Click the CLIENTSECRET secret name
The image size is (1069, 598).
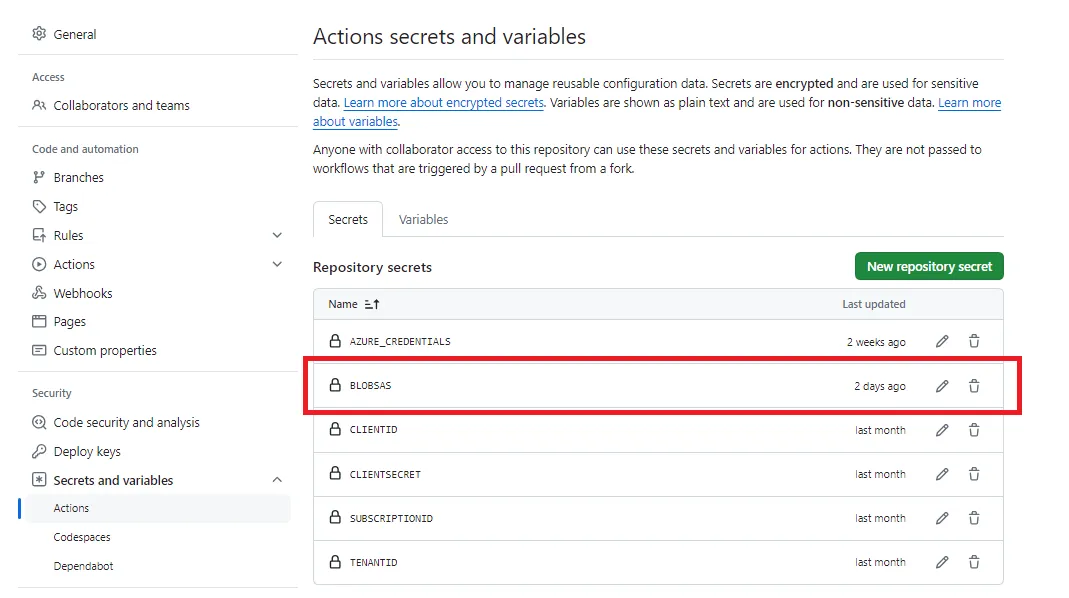(x=385, y=475)
